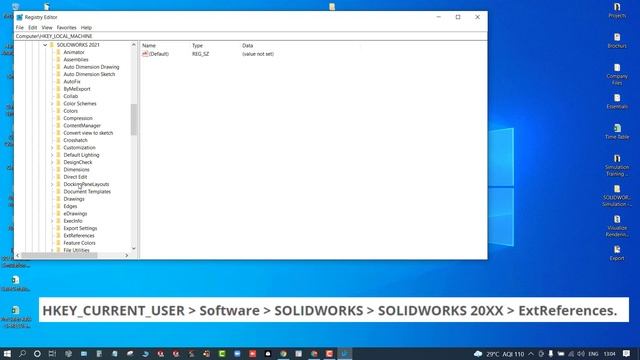Open the Essentials desktop icon
This screenshot has width=640, height=360.
[x=617, y=101]
